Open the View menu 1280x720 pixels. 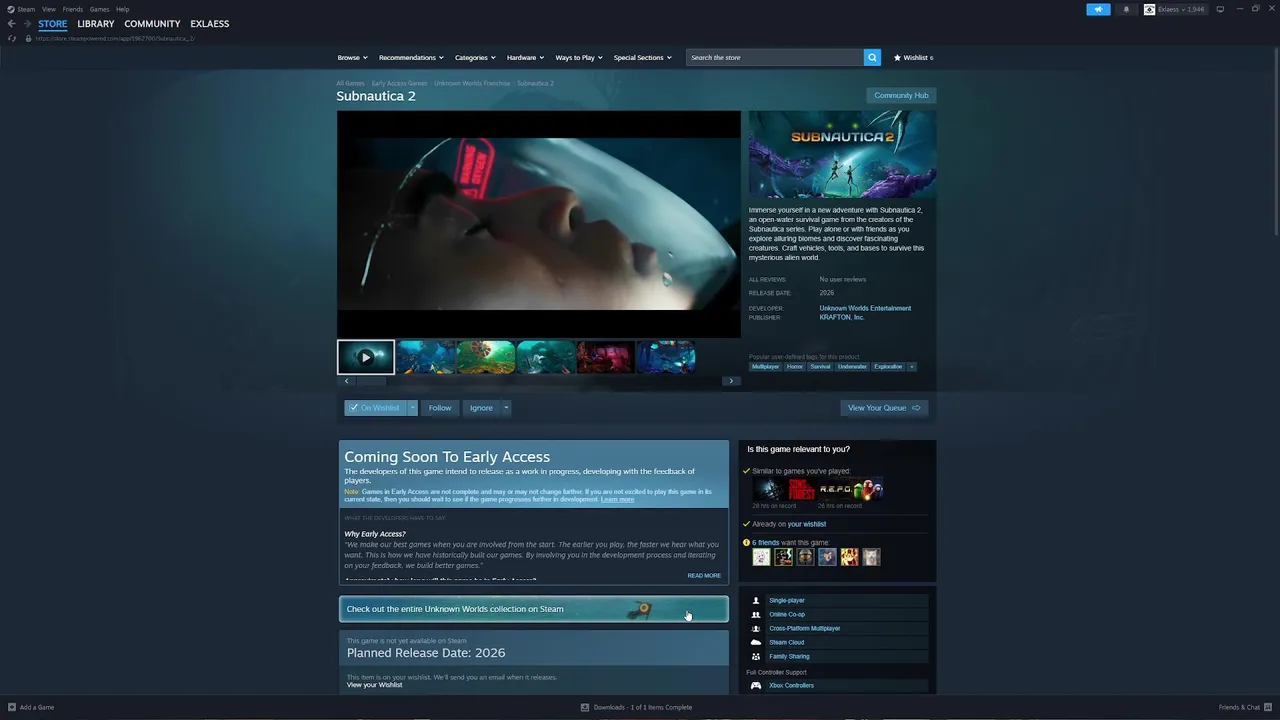[x=48, y=9]
